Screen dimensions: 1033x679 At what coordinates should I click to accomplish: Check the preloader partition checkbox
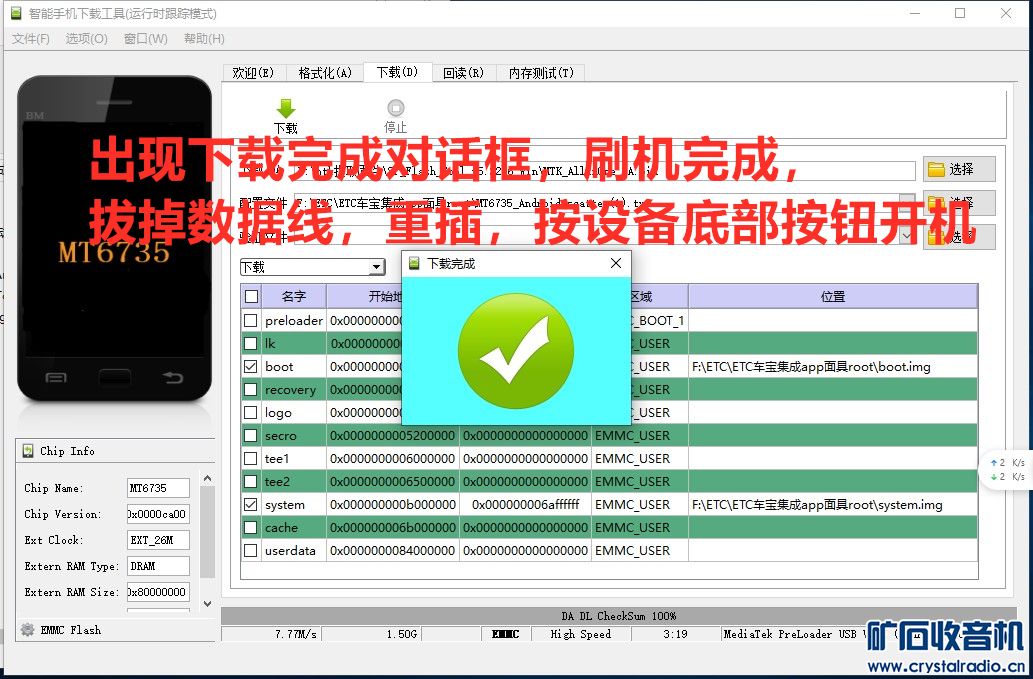pyautogui.click(x=250, y=321)
